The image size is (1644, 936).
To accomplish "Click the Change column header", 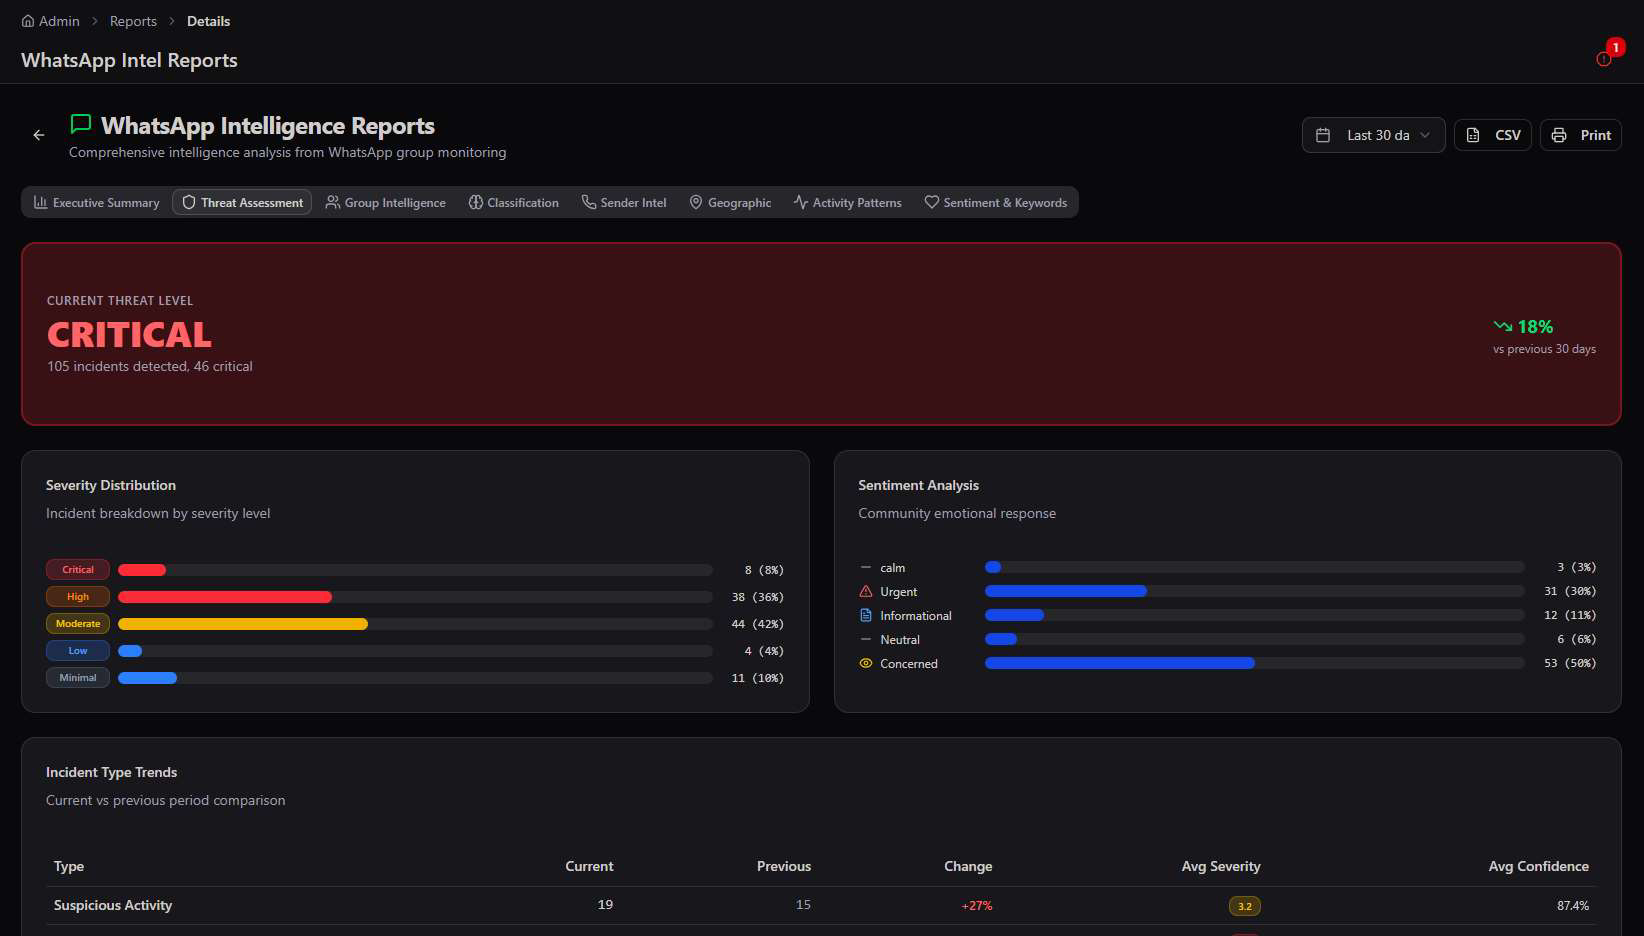I will (x=968, y=866).
